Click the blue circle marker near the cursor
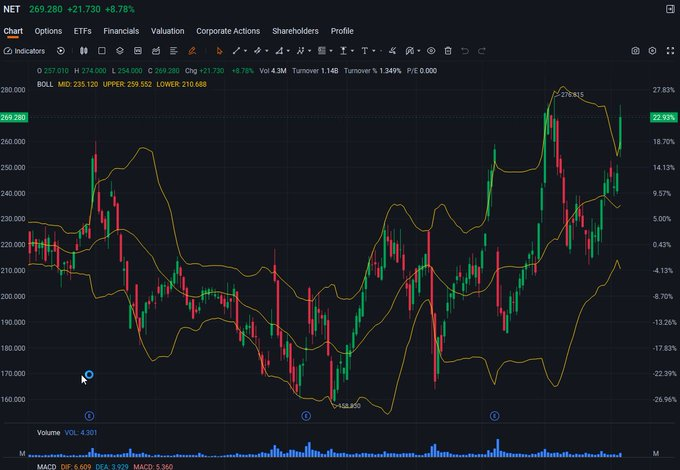Screen dimensions: 680x470 pos(89,375)
